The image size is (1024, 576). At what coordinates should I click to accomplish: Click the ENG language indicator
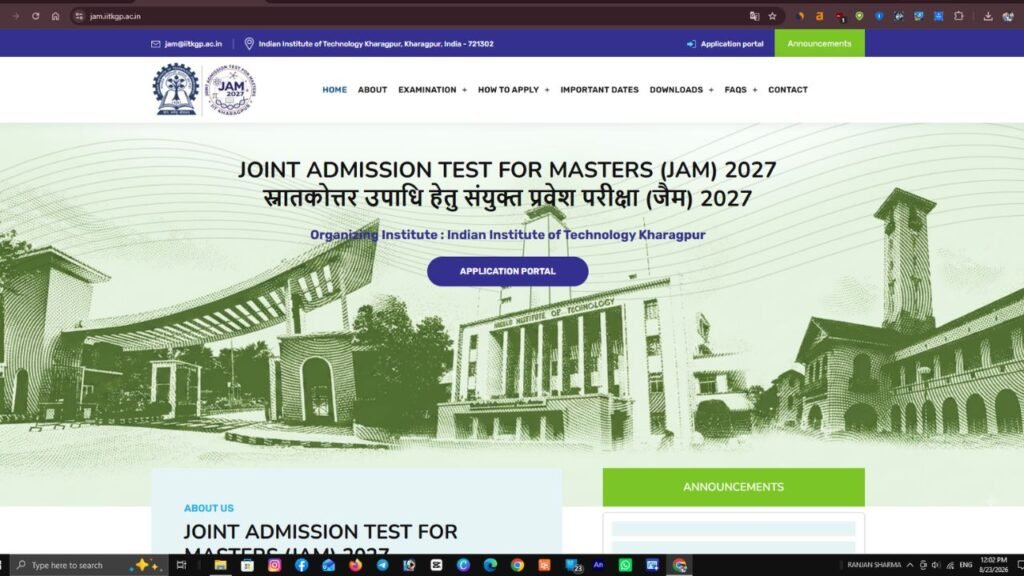966,565
